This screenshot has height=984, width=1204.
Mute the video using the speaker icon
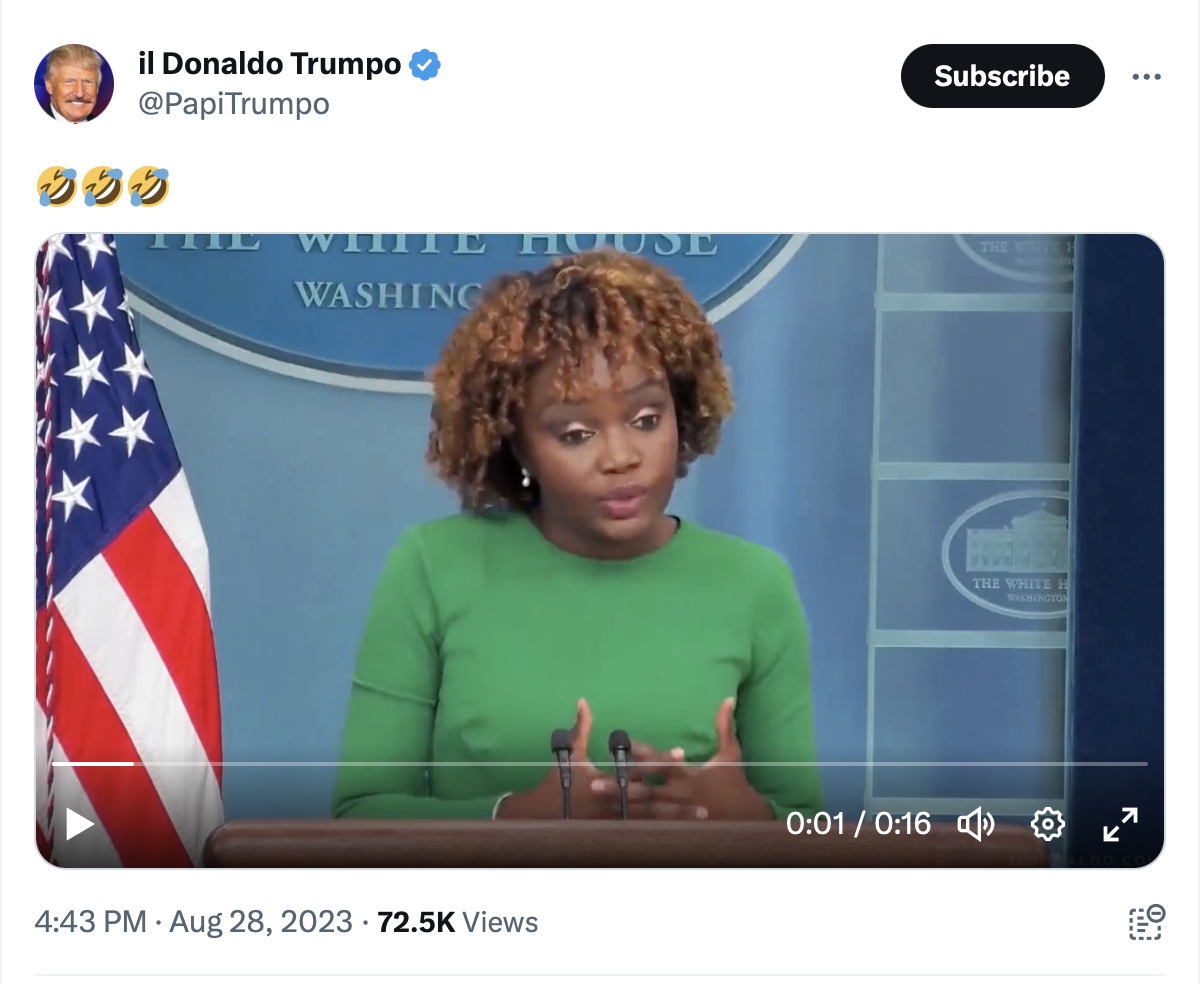pos(976,824)
